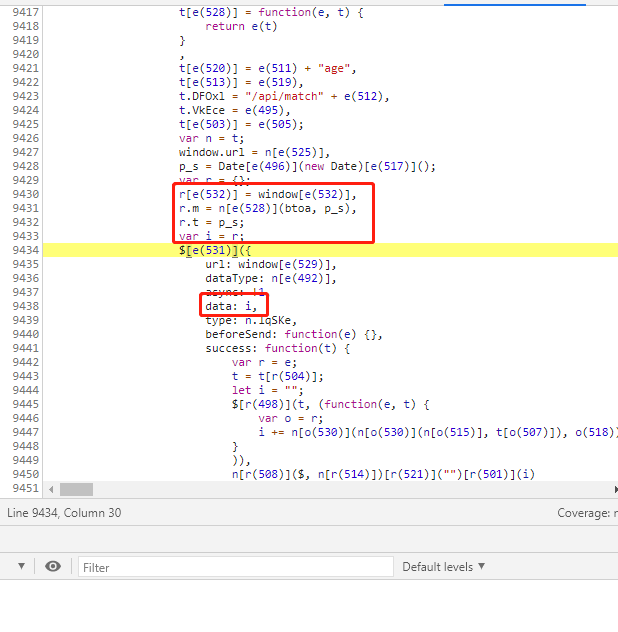Viewport: 618px width, 632px height.
Task: Click "window.url" on line 9427
Action: point(212,152)
